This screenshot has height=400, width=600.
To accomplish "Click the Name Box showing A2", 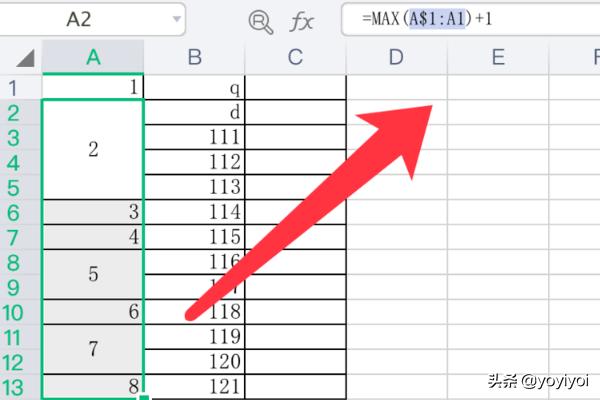I will pos(90,19).
